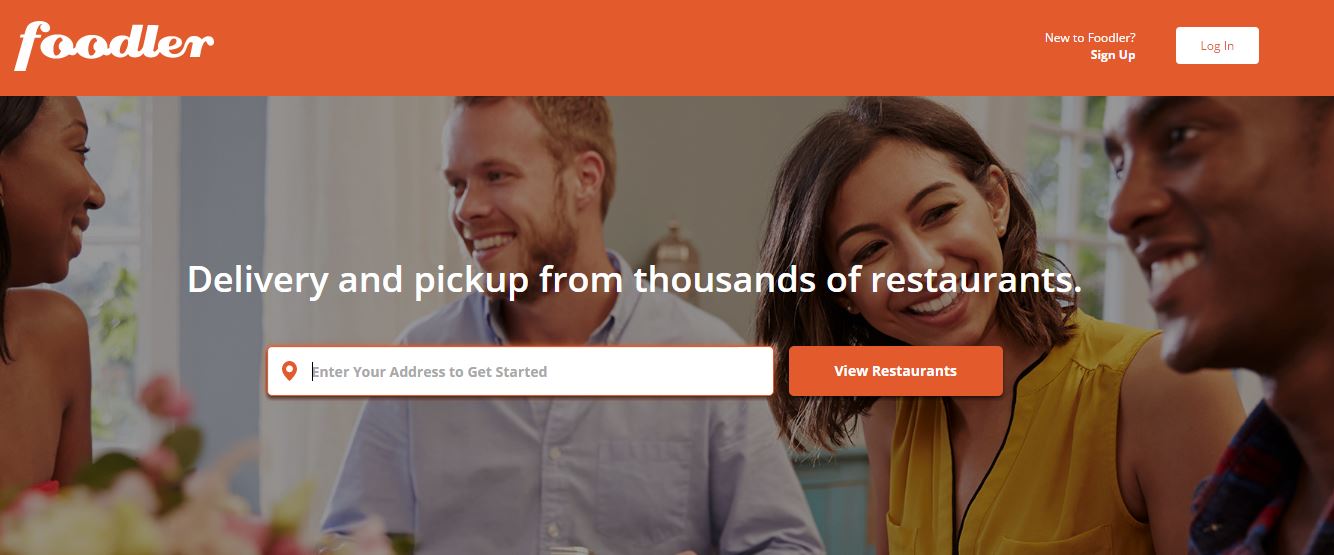
Task: Click the orange location pin icon
Action: (290, 371)
